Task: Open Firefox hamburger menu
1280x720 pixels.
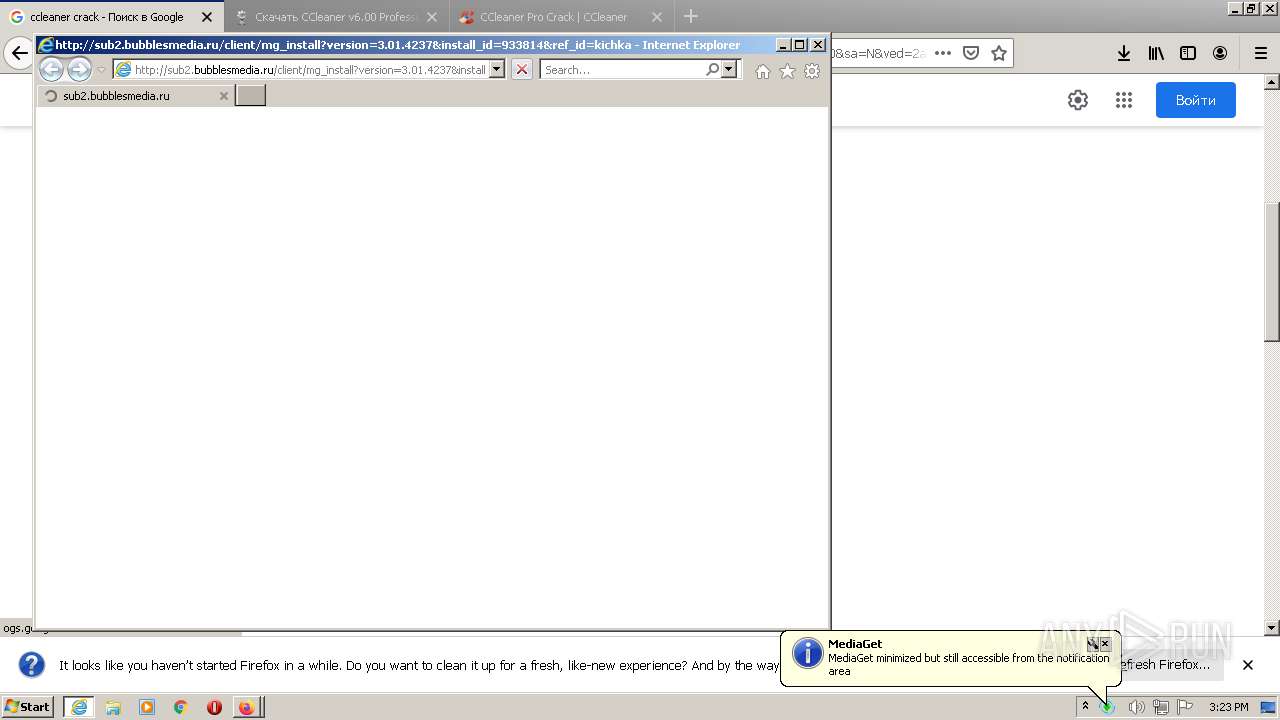Action: [1261, 53]
